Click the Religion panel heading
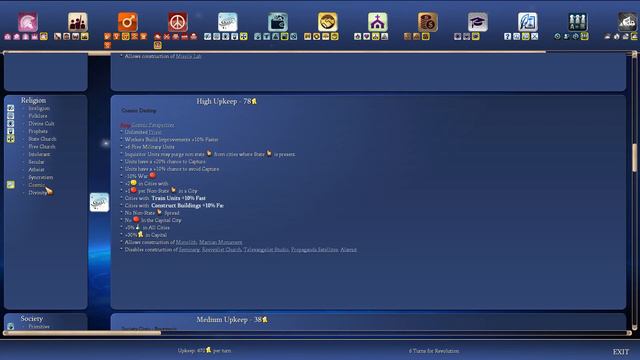The image size is (640, 360). [33, 100]
